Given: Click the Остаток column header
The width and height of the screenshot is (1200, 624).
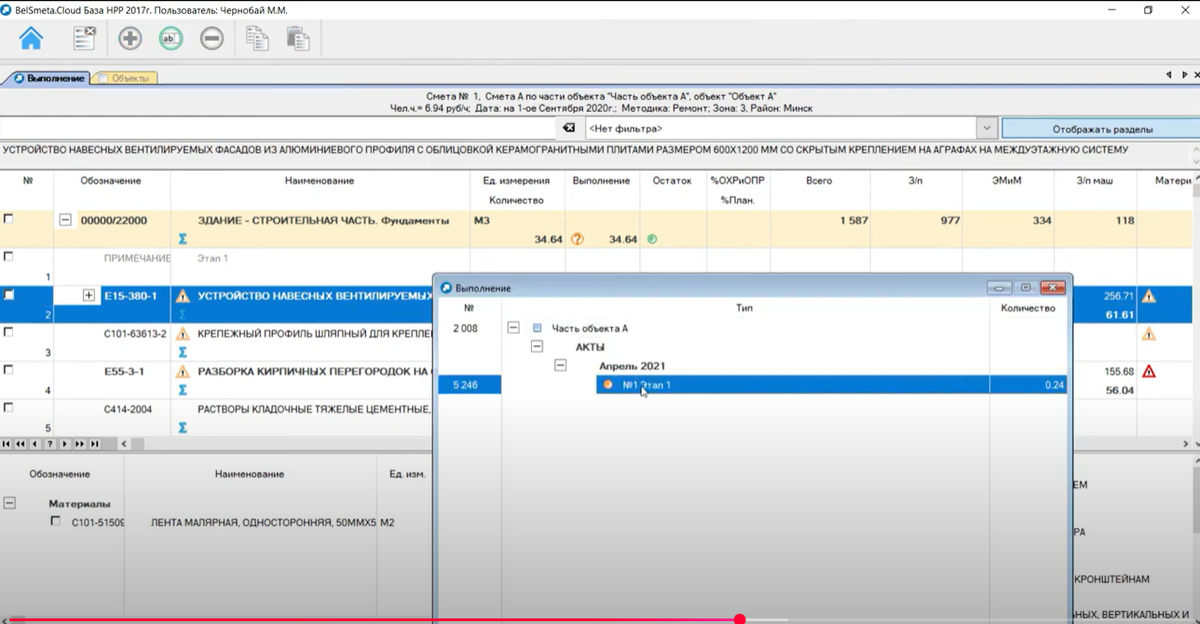Looking at the screenshot, I should coord(672,181).
